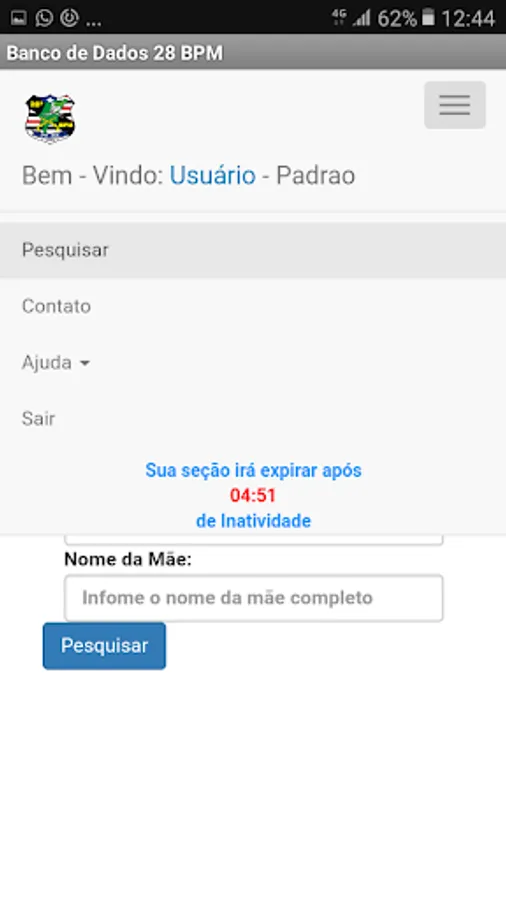Click the partially hidden field above Nome da Mãe

[254, 540]
